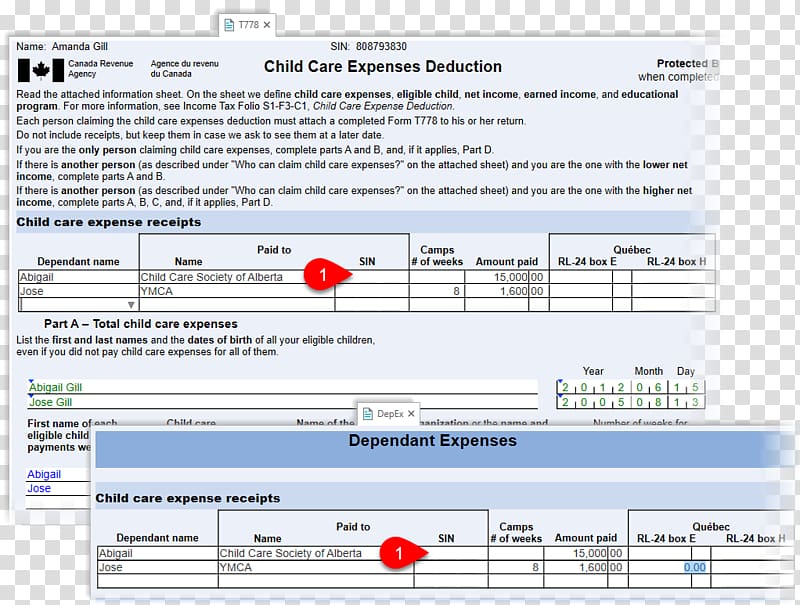Image resolution: width=800 pixels, height=605 pixels.
Task: Click the "SIN: 808793830" header text
Action: (x=368, y=46)
